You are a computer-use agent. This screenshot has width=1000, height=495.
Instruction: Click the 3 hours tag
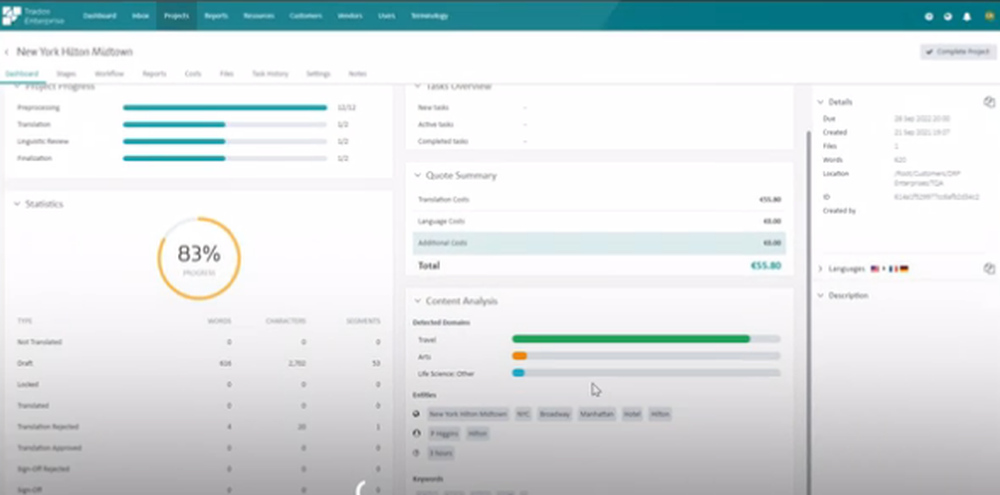click(x=441, y=453)
